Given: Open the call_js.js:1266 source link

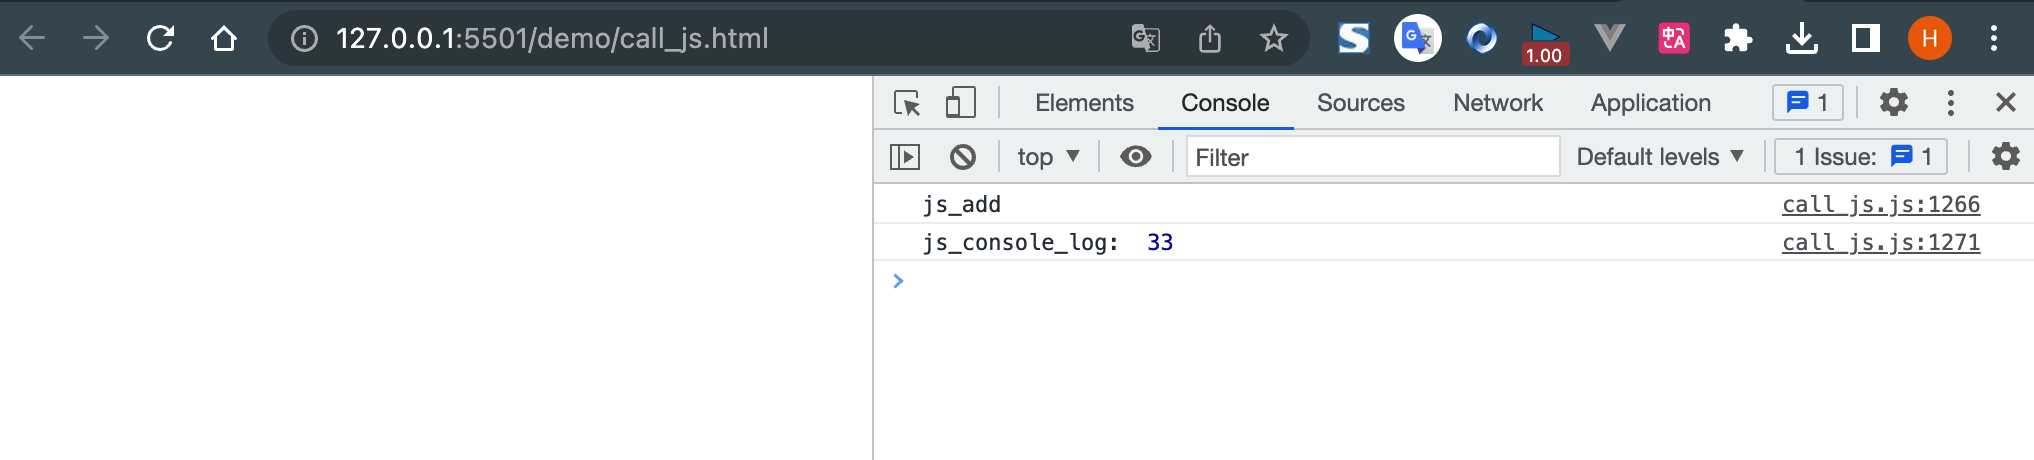Looking at the screenshot, I should (1880, 204).
